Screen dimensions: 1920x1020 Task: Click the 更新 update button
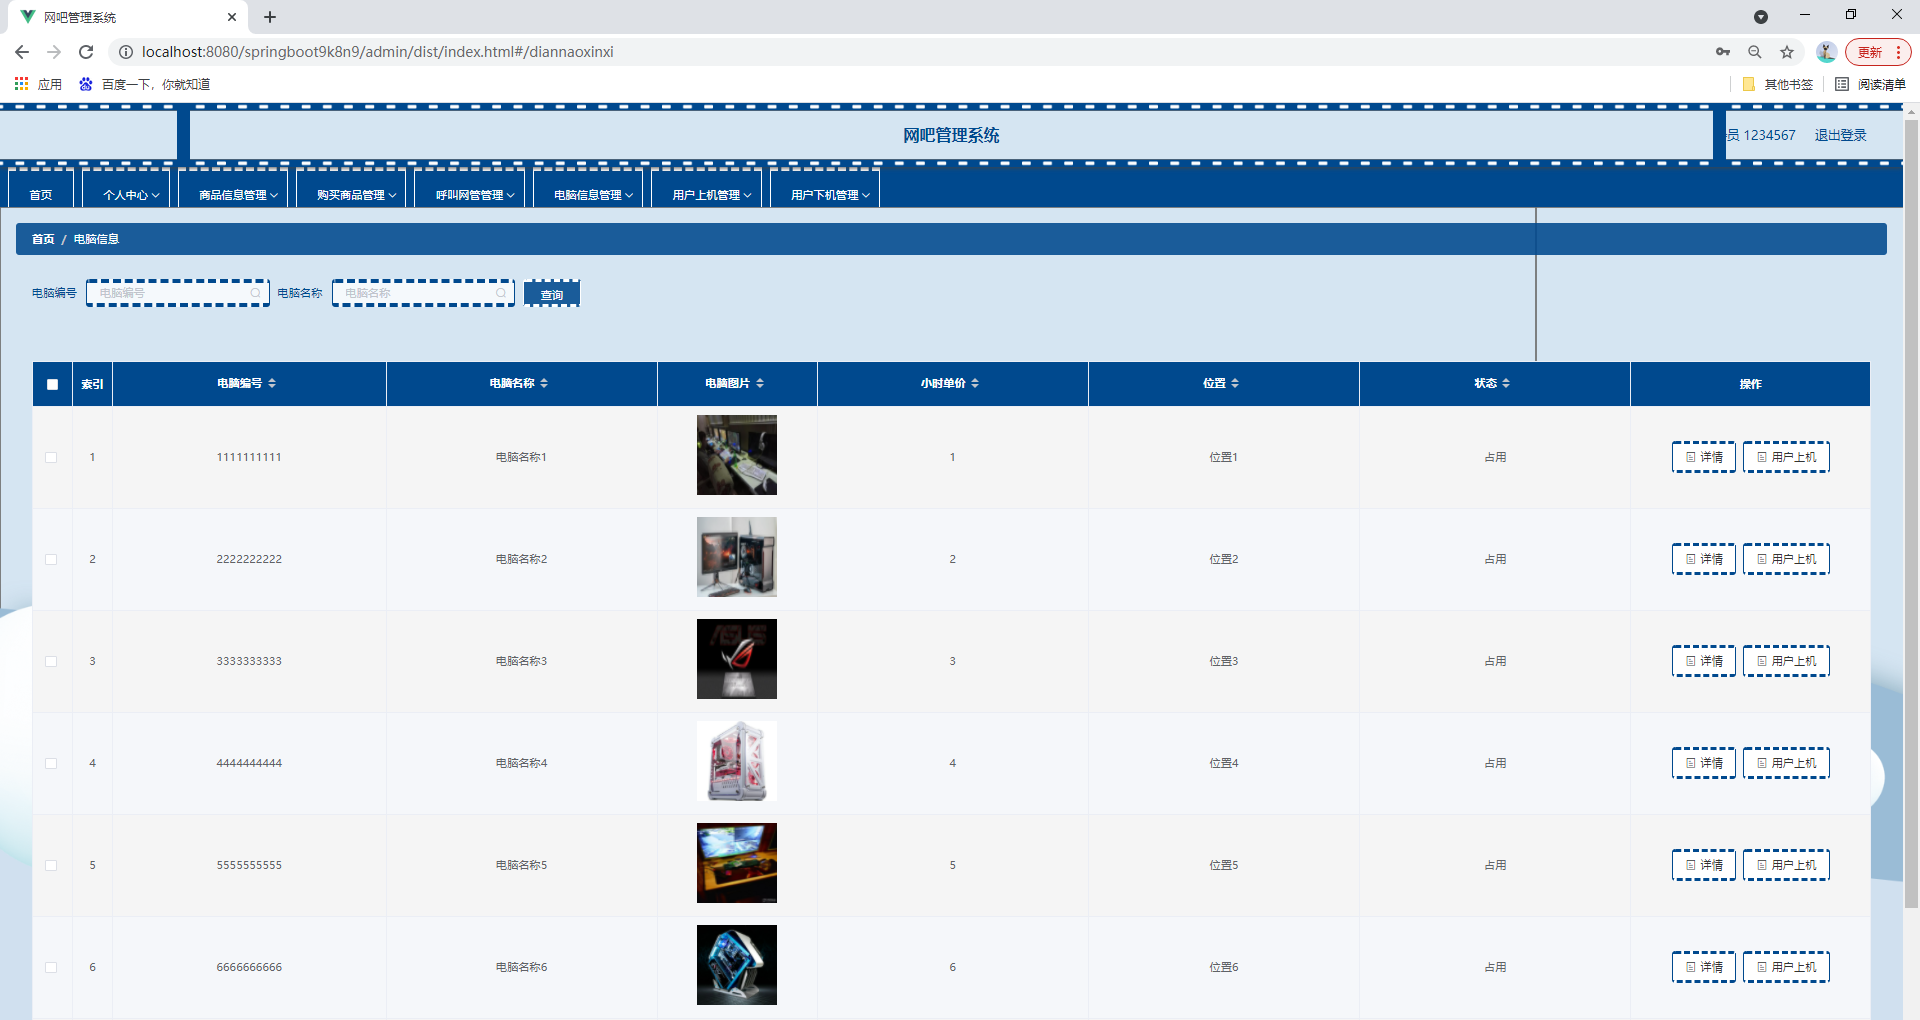coord(1878,52)
